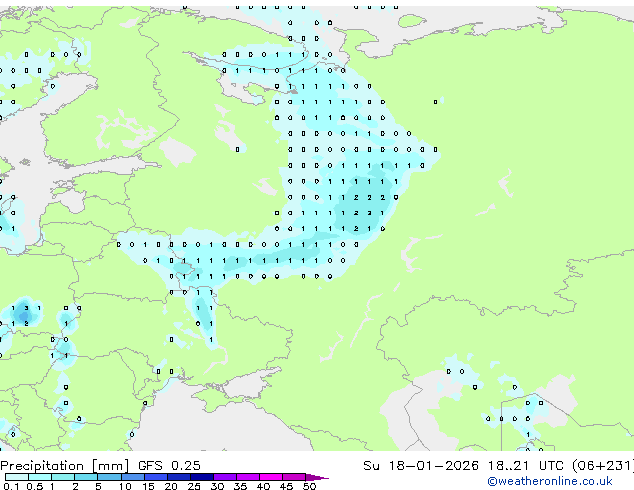
Task: Choose the 35–40 mm magenta swatch
Action: 247,477
